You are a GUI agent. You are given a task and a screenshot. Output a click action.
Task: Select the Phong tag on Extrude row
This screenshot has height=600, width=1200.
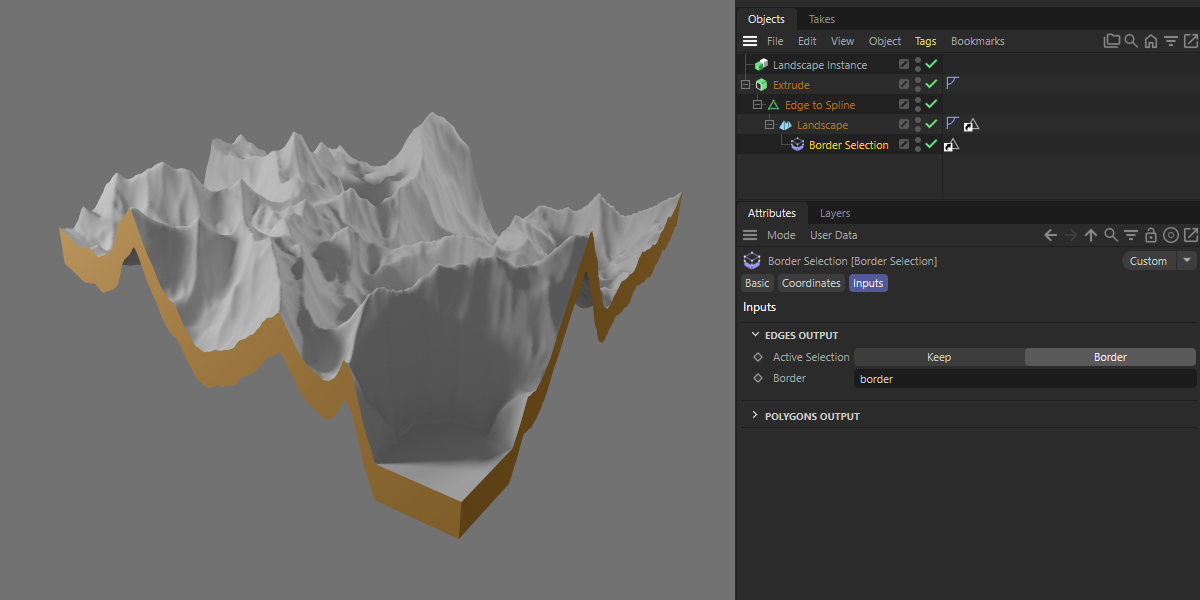[952, 84]
